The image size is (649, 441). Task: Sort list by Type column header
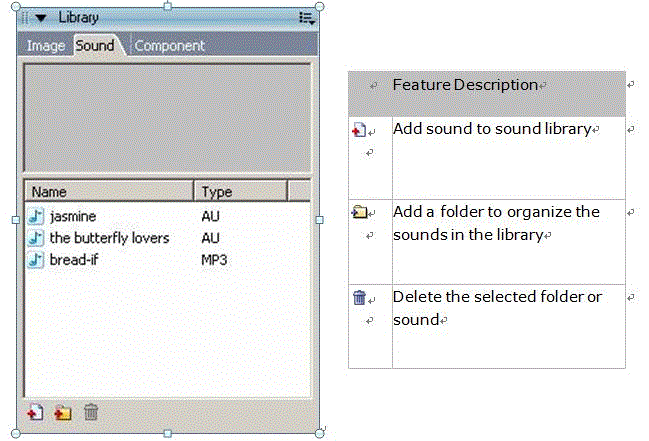coord(241,191)
